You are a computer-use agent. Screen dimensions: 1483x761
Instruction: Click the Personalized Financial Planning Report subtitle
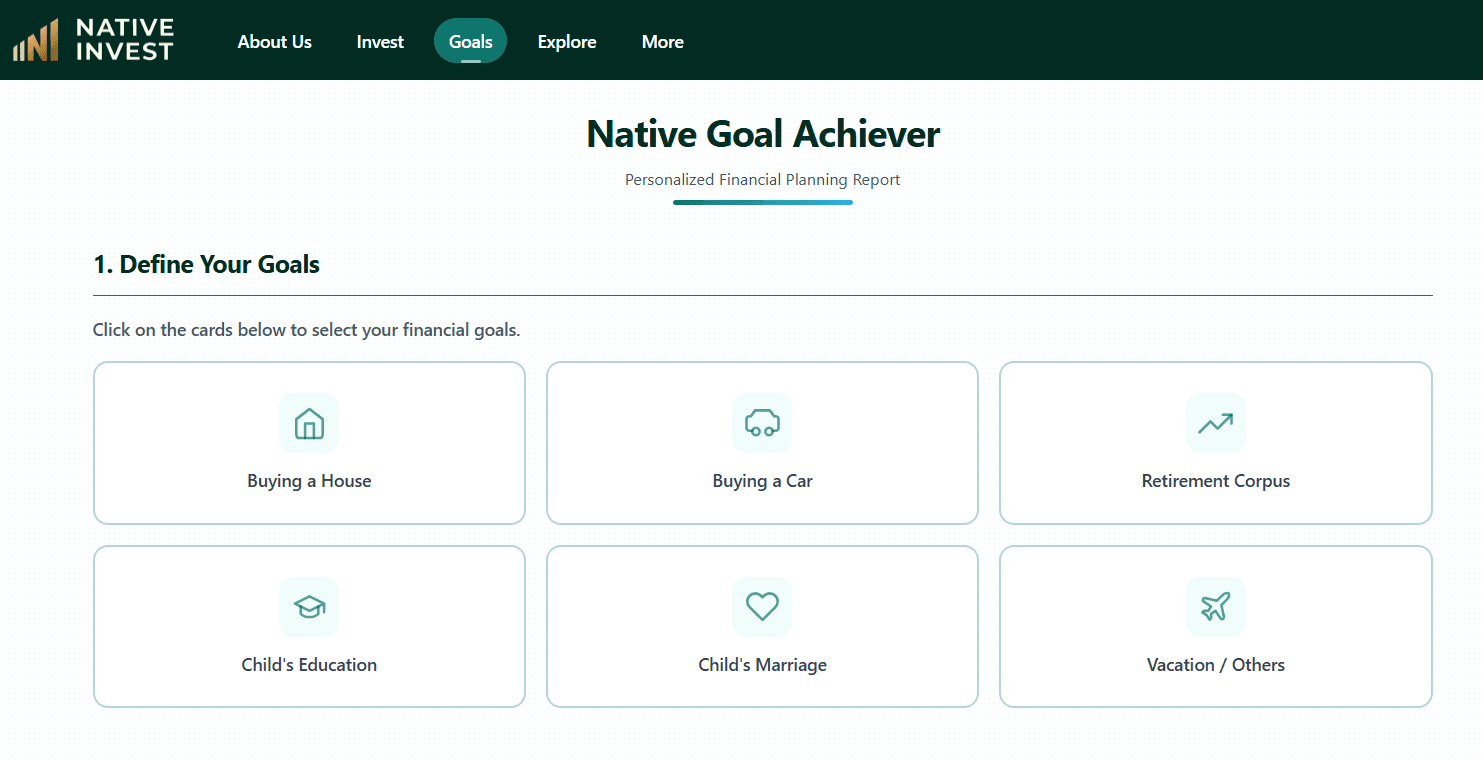(763, 180)
